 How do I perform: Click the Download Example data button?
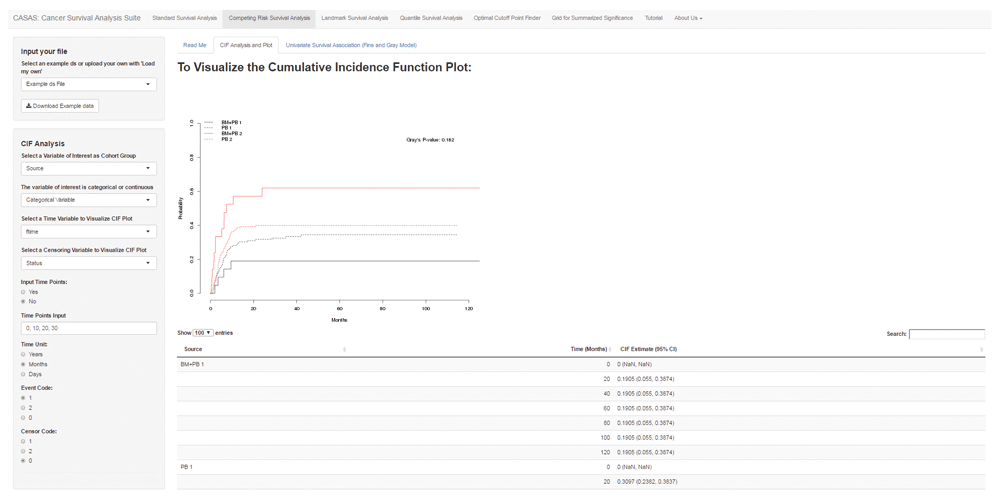(60, 106)
